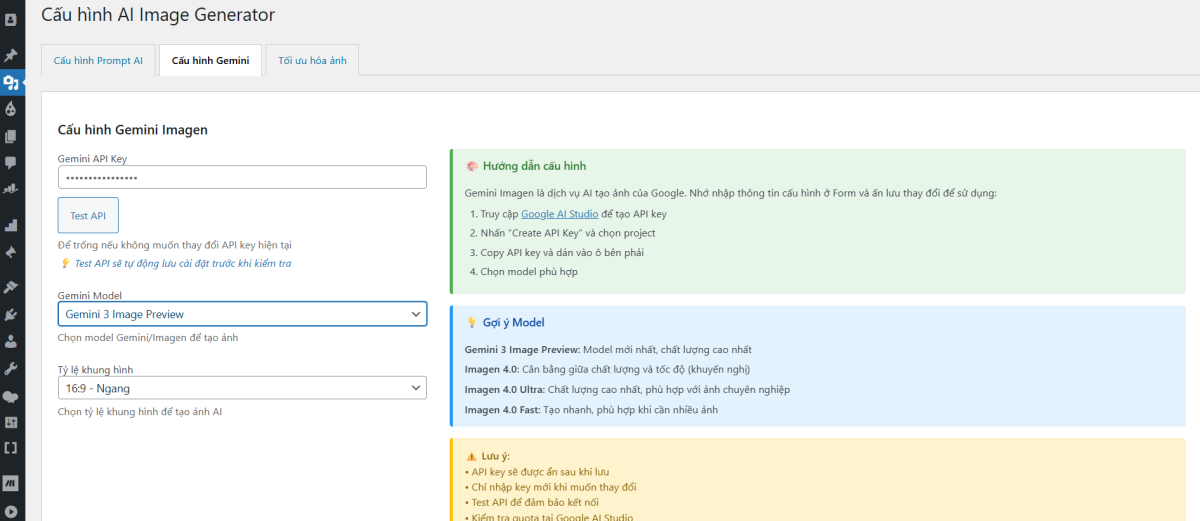1200x521 pixels.
Task: Open Tools wrench icon in sidebar
Action: (x=11, y=368)
